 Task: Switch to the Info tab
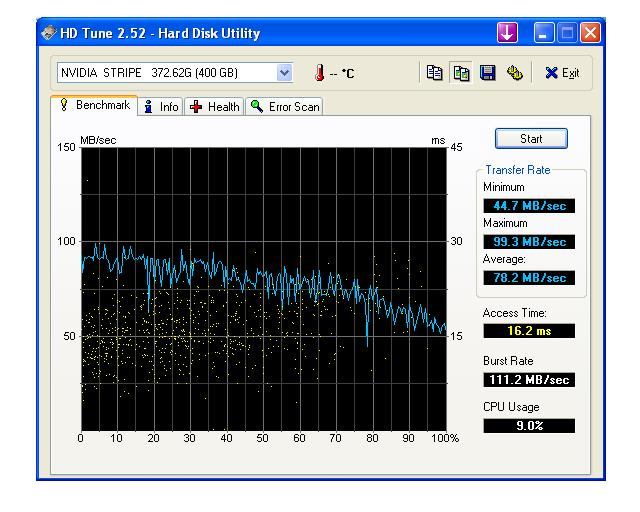161,107
